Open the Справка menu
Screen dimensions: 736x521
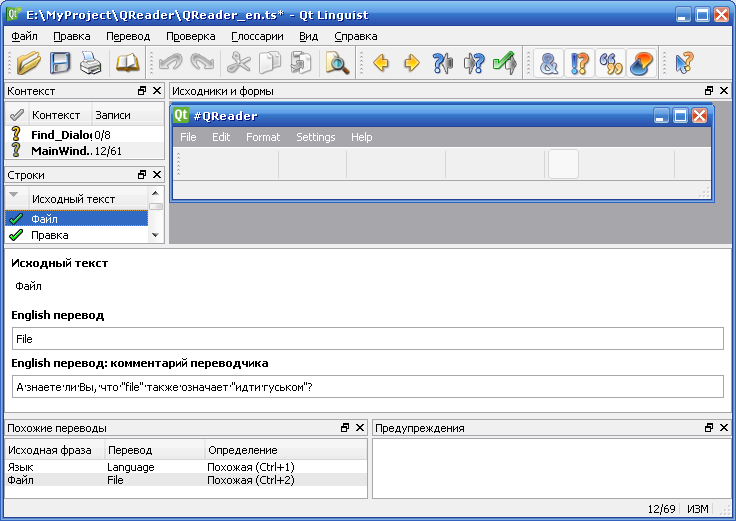tap(356, 36)
